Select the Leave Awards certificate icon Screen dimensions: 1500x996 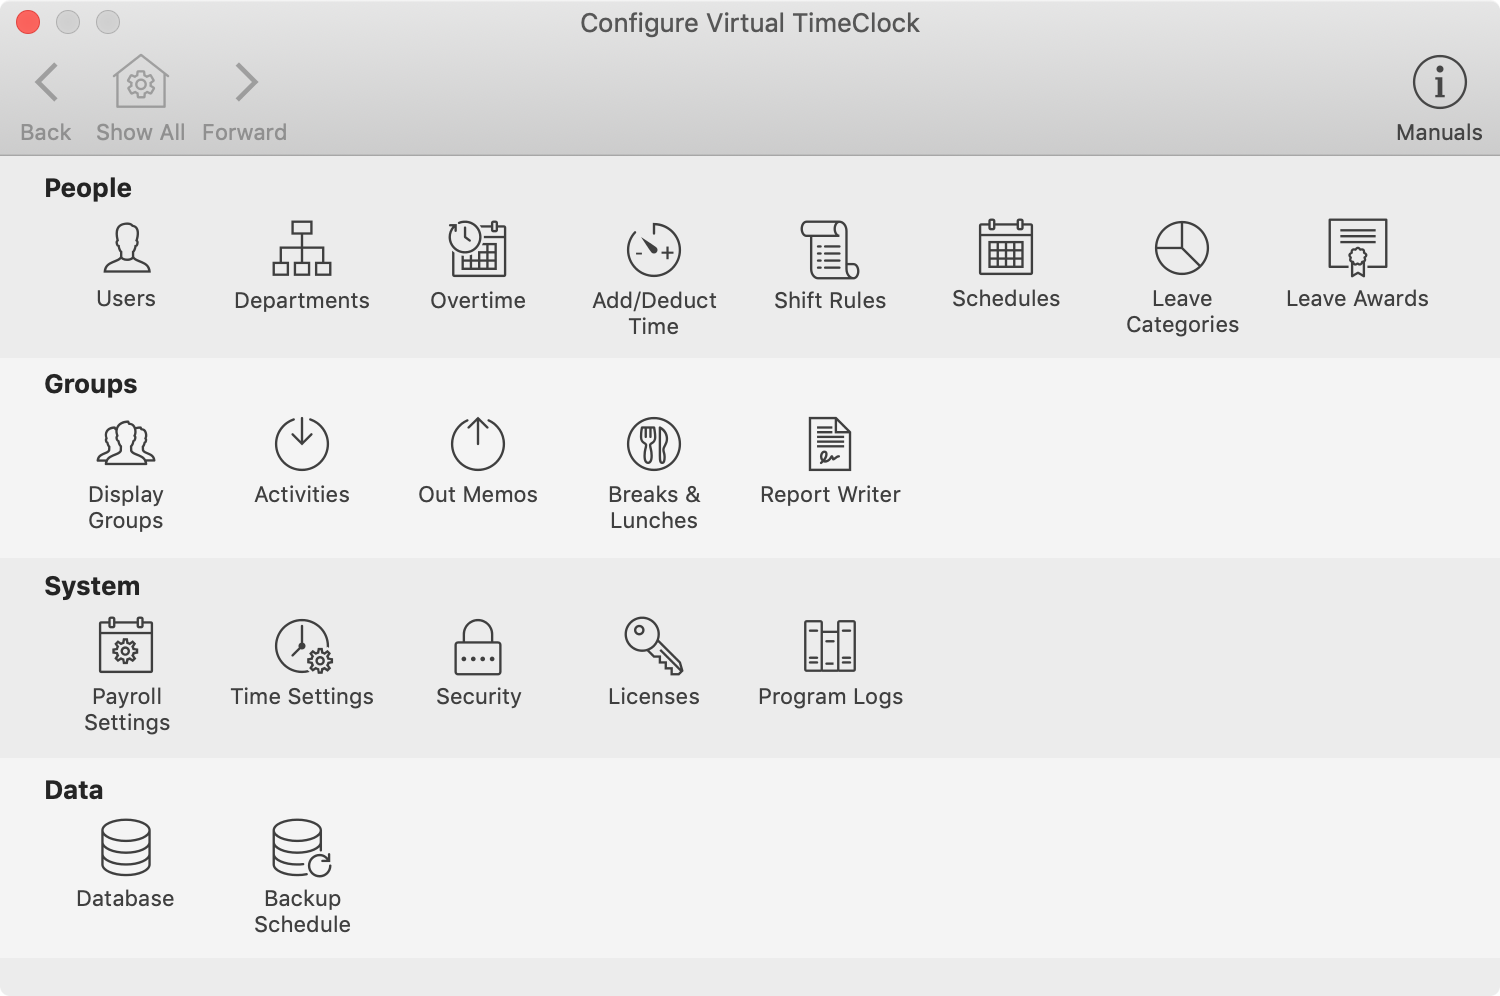click(x=1357, y=248)
